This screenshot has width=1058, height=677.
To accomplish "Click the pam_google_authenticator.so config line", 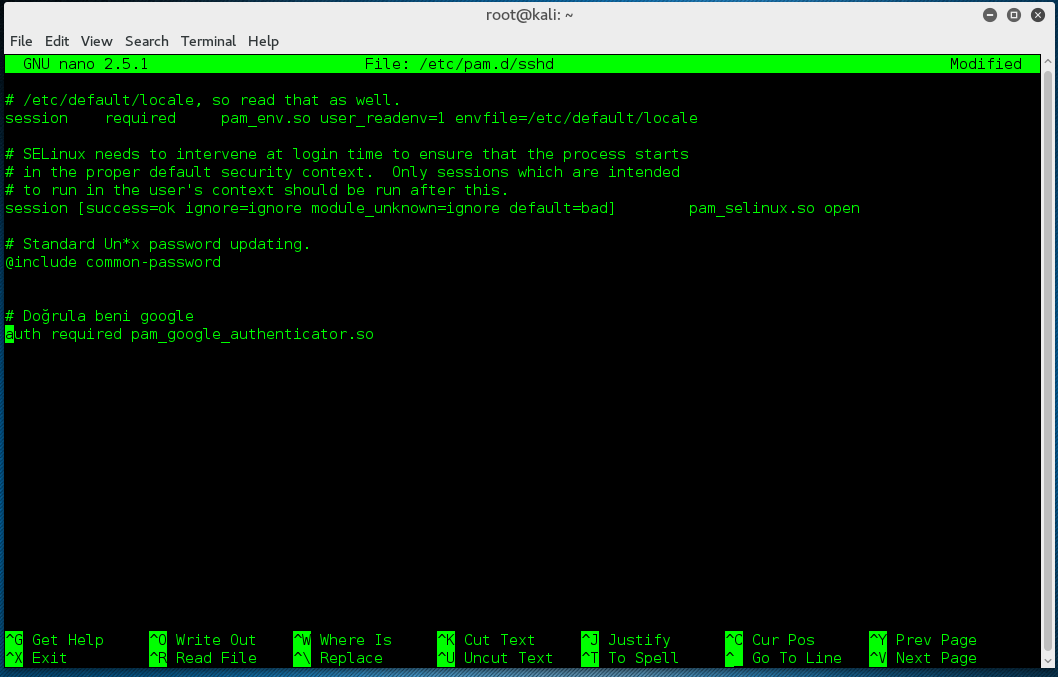I will click(x=188, y=334).
